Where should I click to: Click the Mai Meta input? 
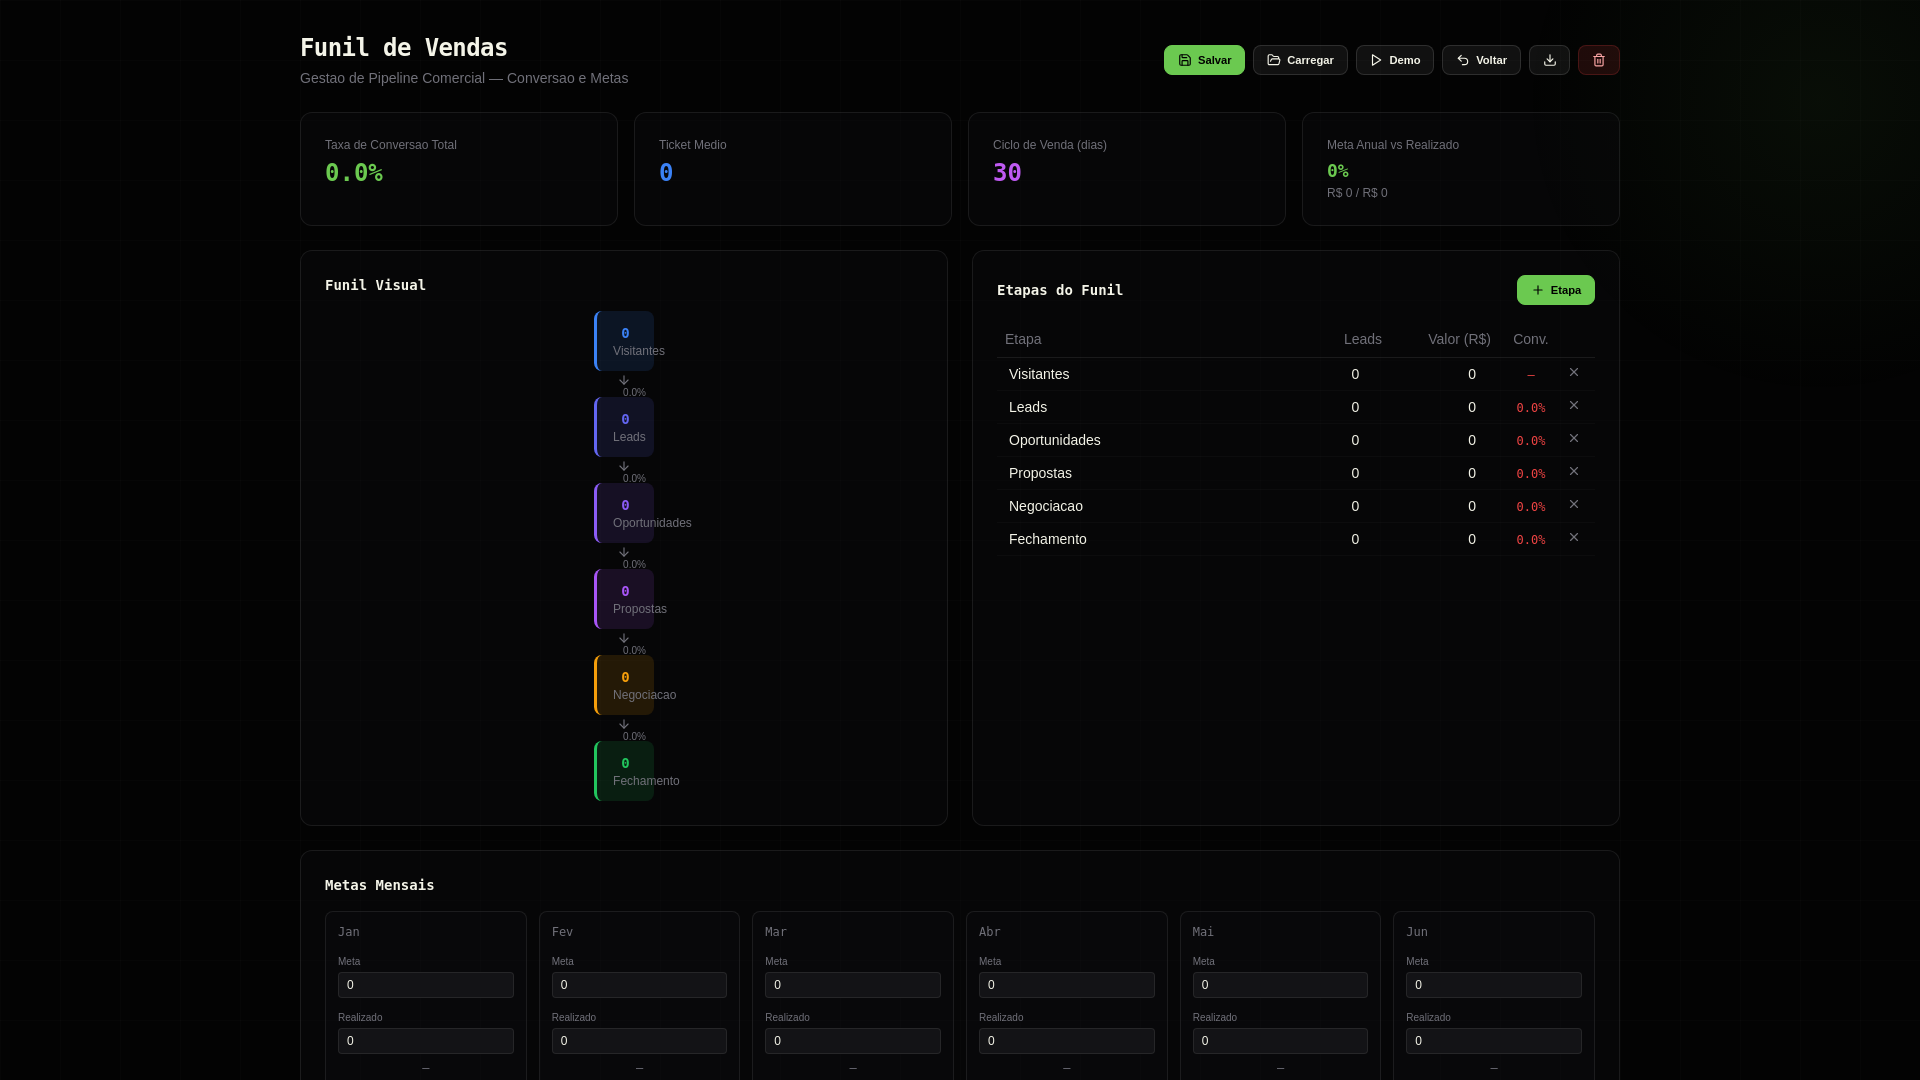[1280, 985]
